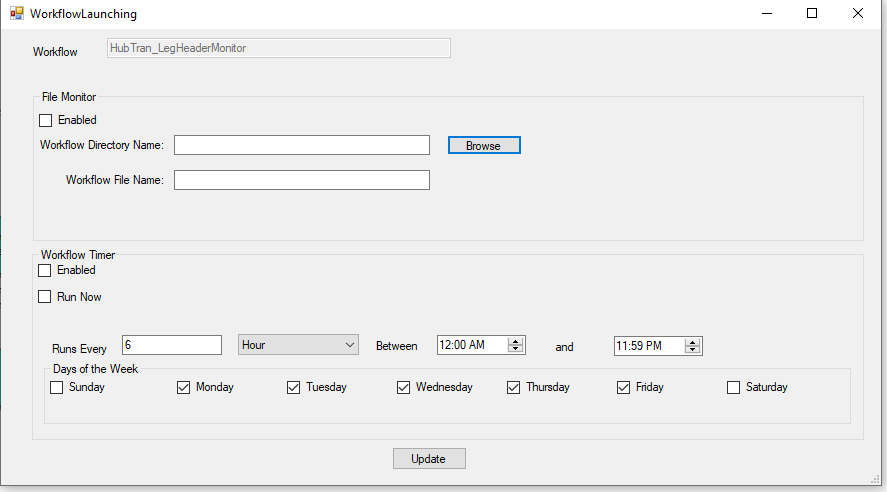
Task: Disable the Friday checkbox
Action: click(623, 387)
